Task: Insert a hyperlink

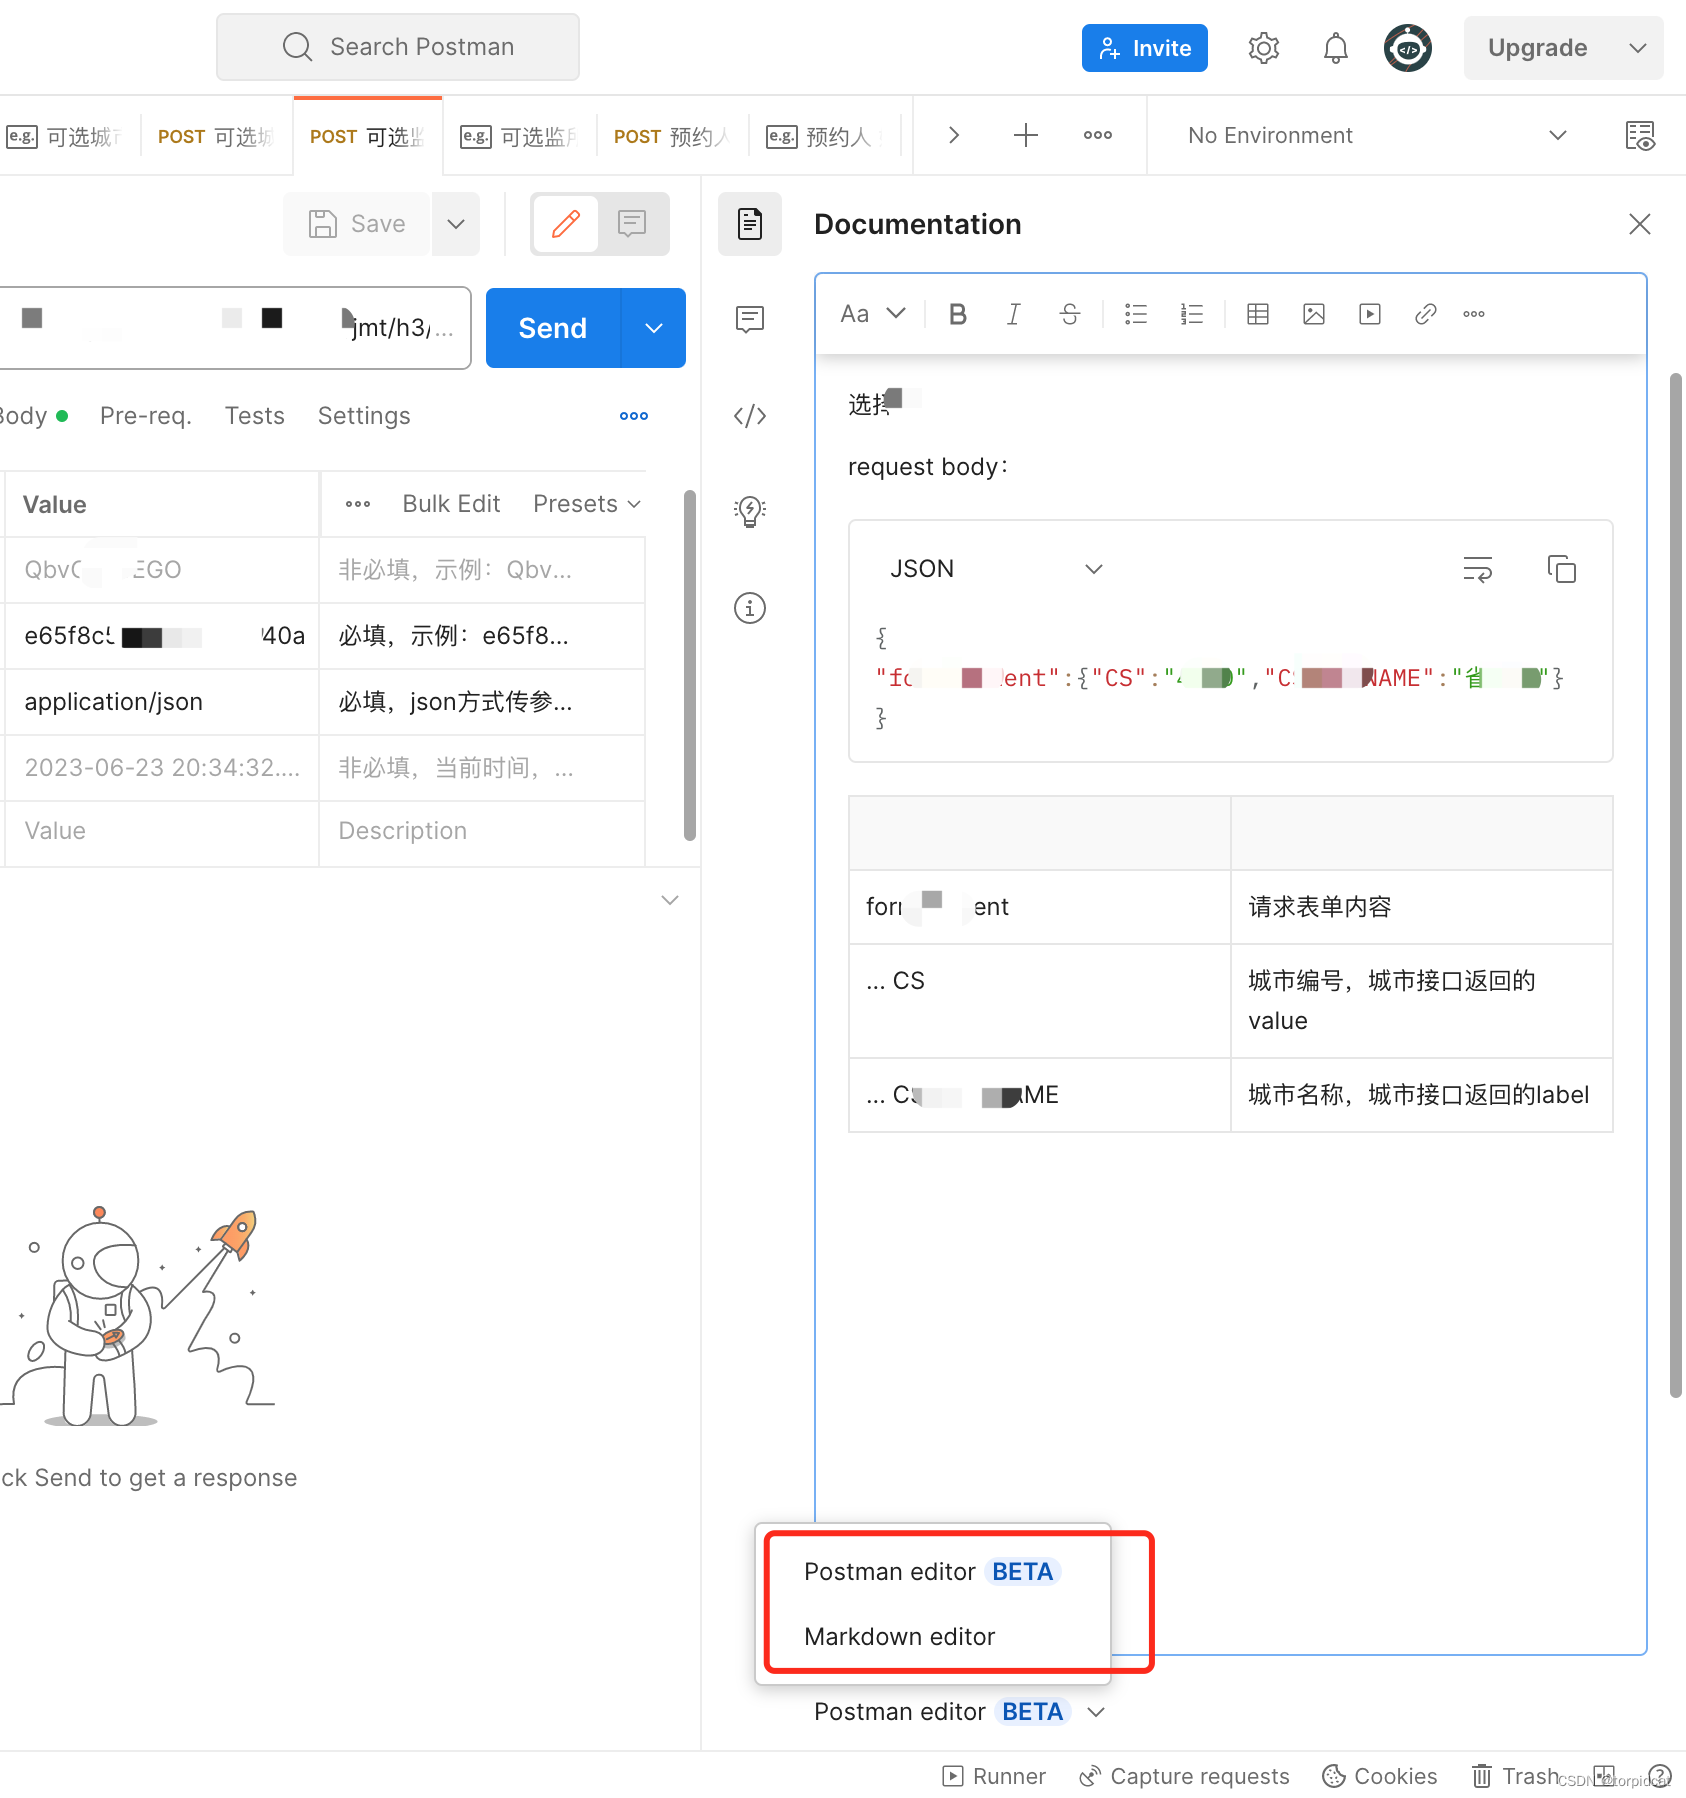Action: [x=1426, y=314]
